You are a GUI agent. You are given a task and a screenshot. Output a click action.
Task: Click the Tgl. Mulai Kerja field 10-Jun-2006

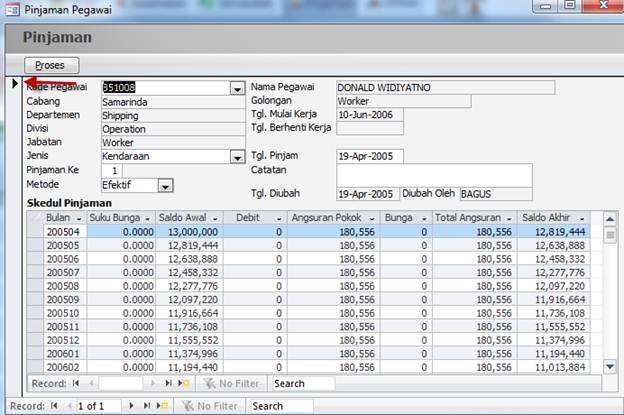[x=370, y=115]
